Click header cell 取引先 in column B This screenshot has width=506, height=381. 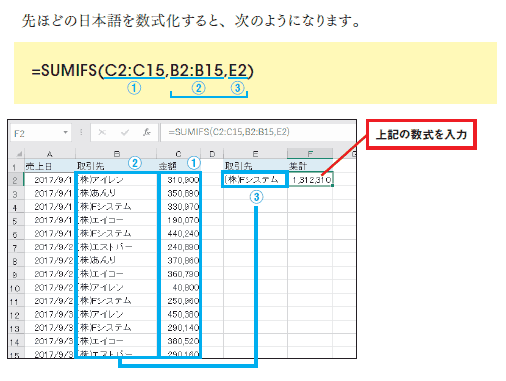(116, 166)
